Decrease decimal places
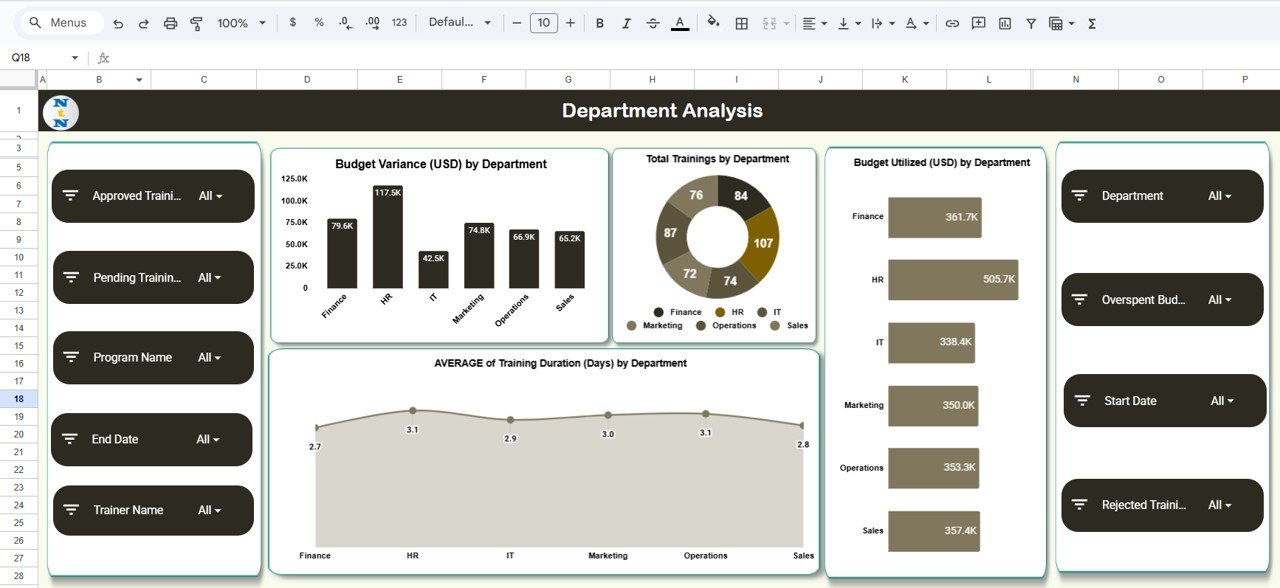Image resolution: width=1280 pixels, height=588 pixels. point(344,22)
